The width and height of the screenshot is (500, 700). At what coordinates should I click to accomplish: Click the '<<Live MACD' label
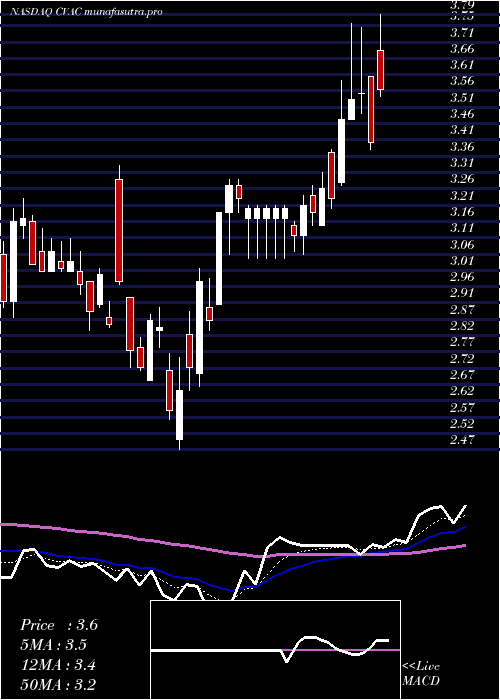click(x=421, y=673)
